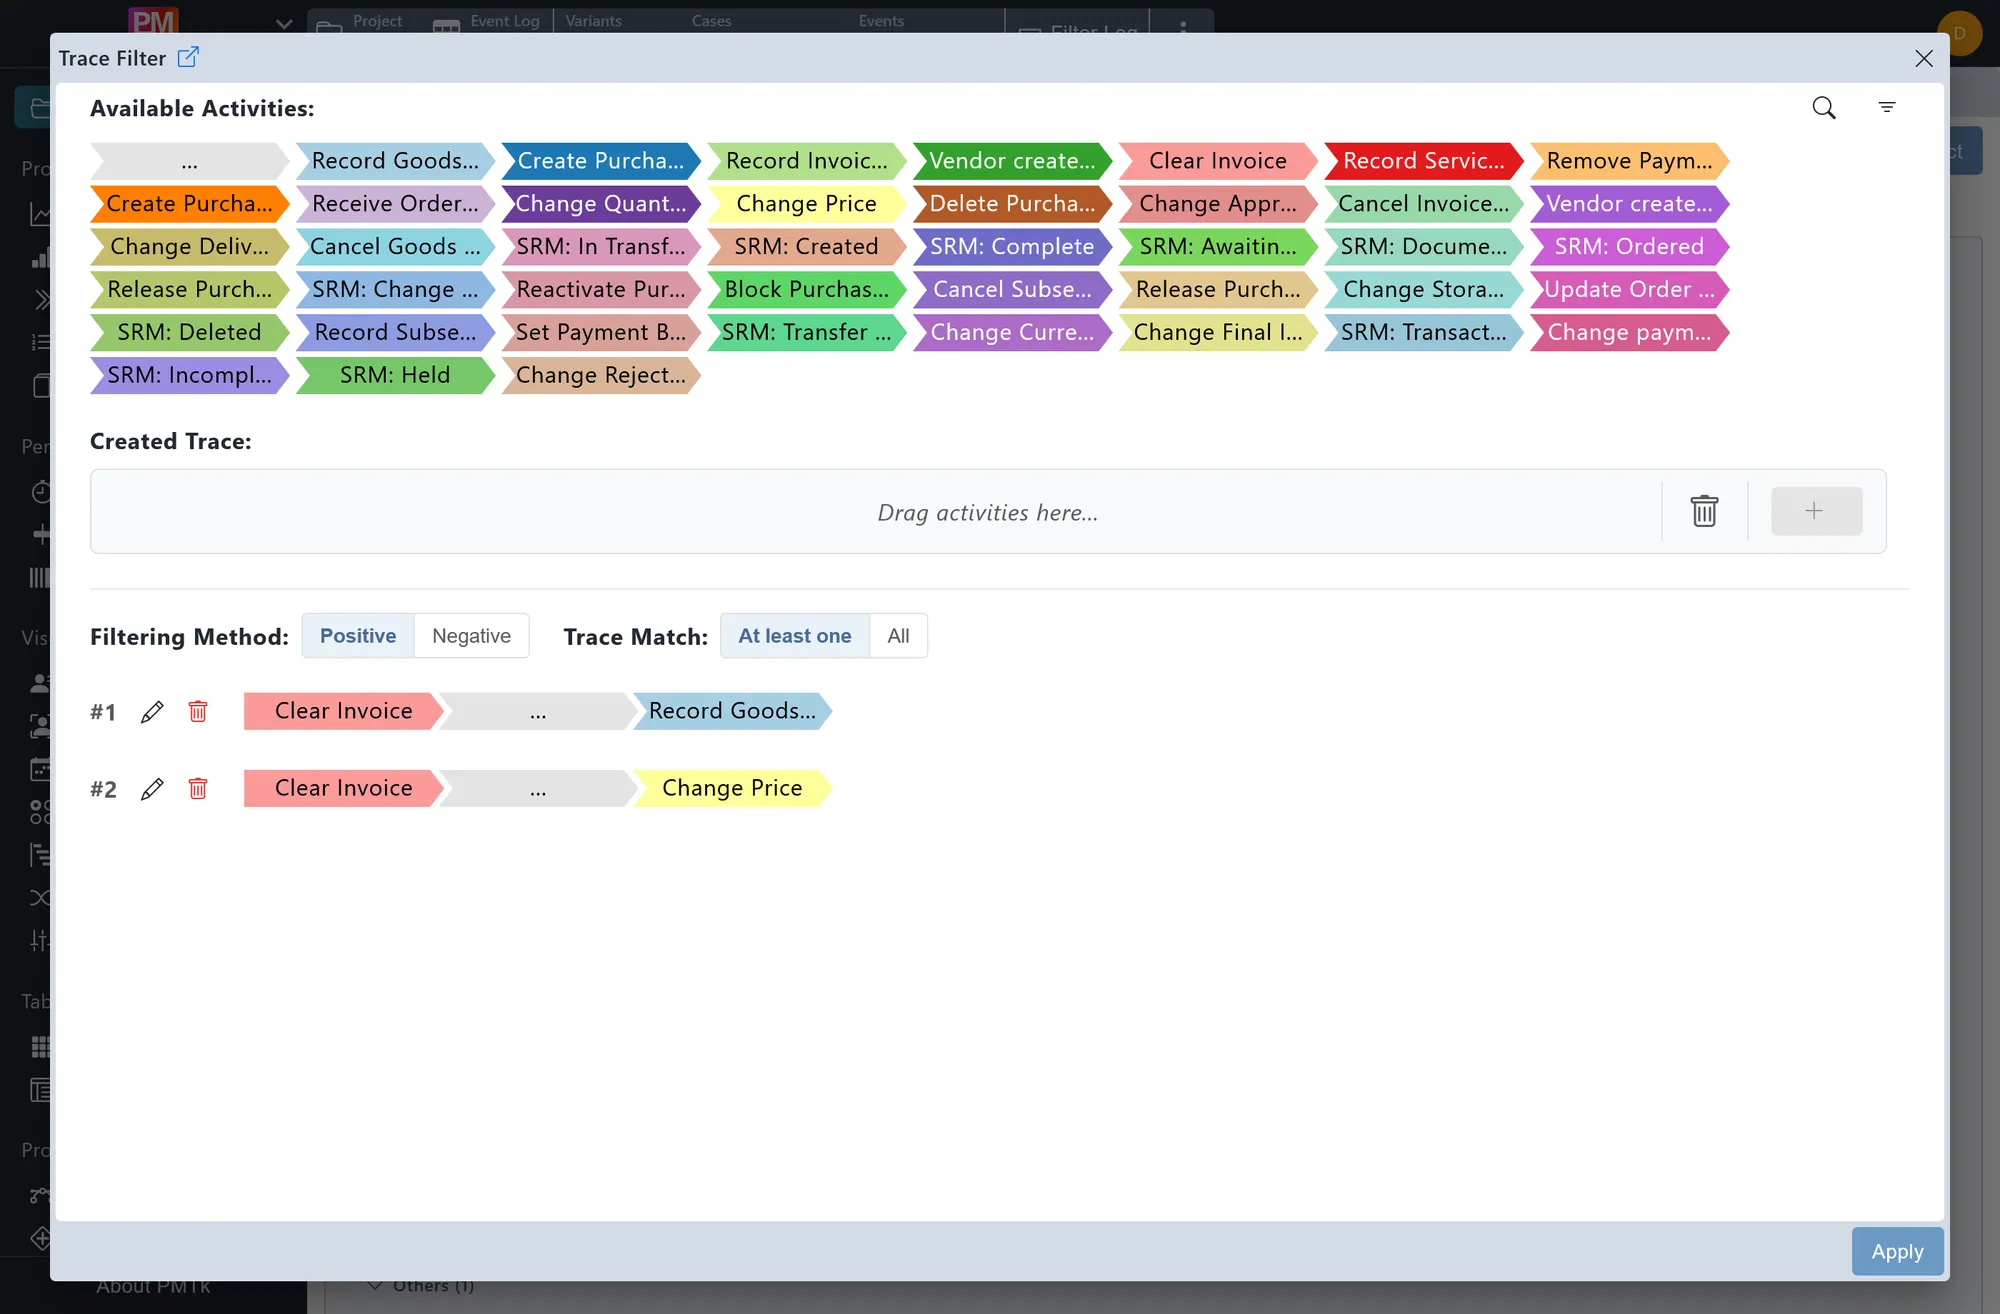Screen dimensions: 2000x1314
Task: Select the SRM: Awaitin... activity
Action: coord(1218,247)
